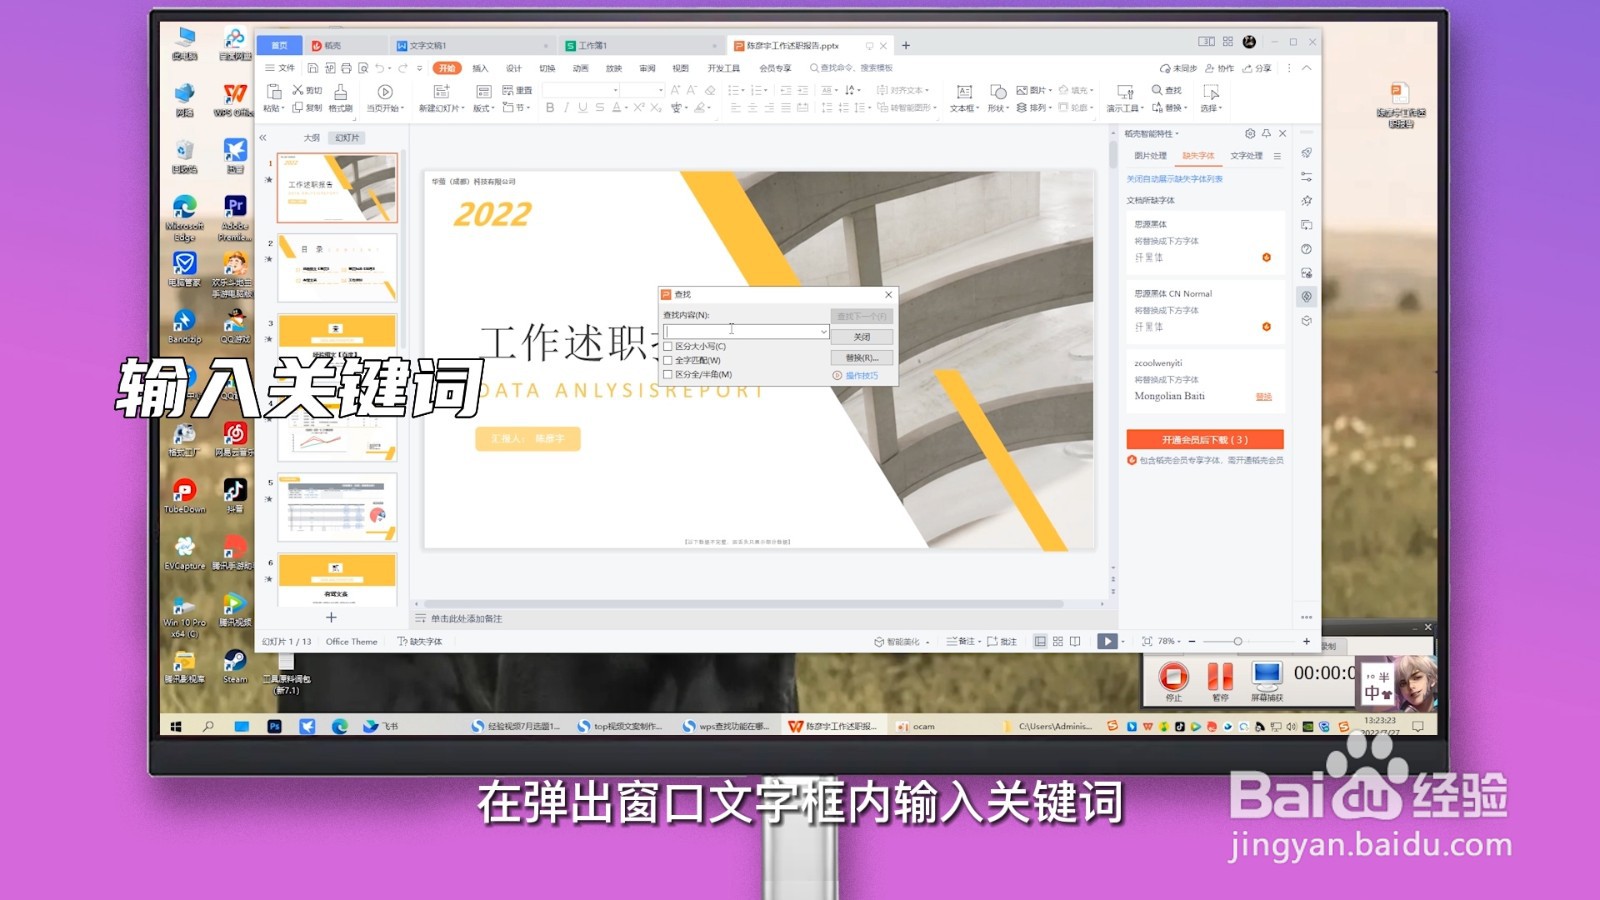Switch to the Outline (大纲) pane tab
The image size is (1600, 900).
pos(312,138)
